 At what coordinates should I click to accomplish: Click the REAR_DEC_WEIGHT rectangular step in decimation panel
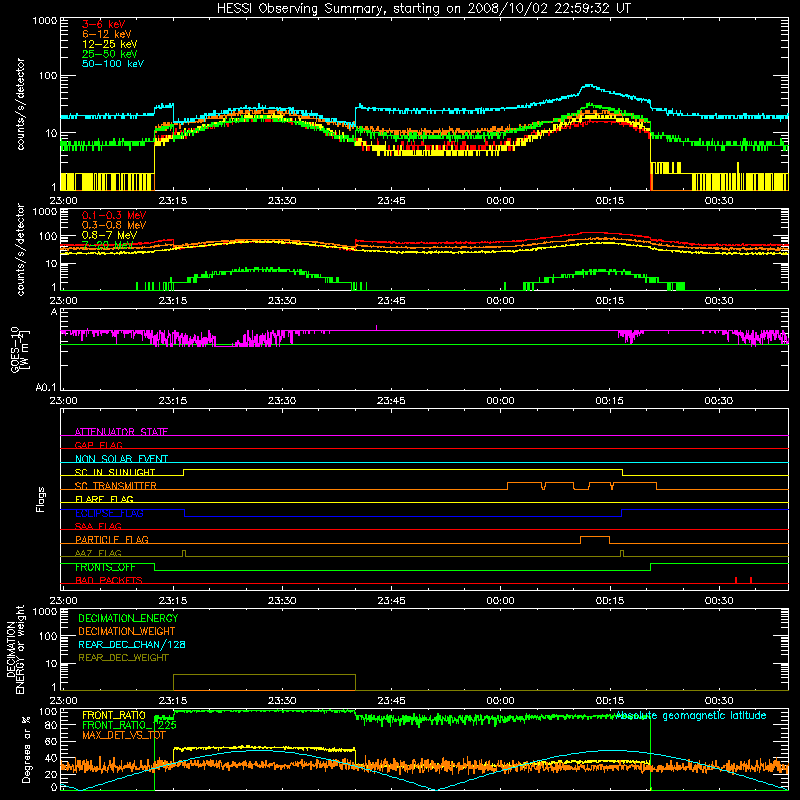pyautogui.click(x=264, y=682)
